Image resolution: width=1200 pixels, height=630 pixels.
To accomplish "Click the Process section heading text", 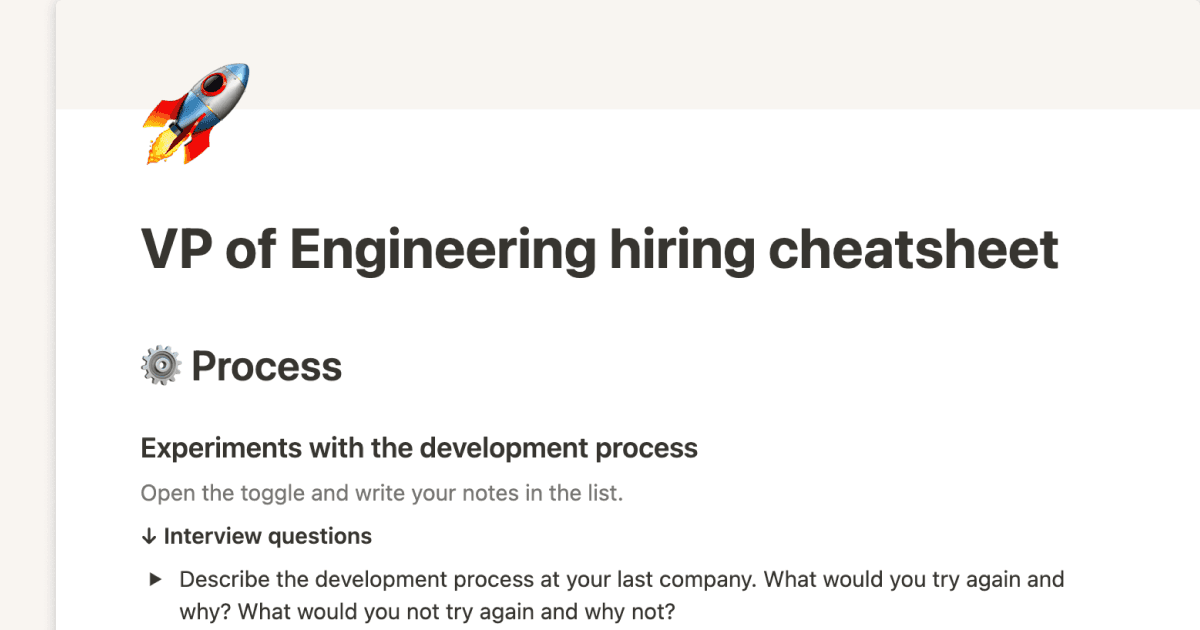I will click(x=266, y=367).
